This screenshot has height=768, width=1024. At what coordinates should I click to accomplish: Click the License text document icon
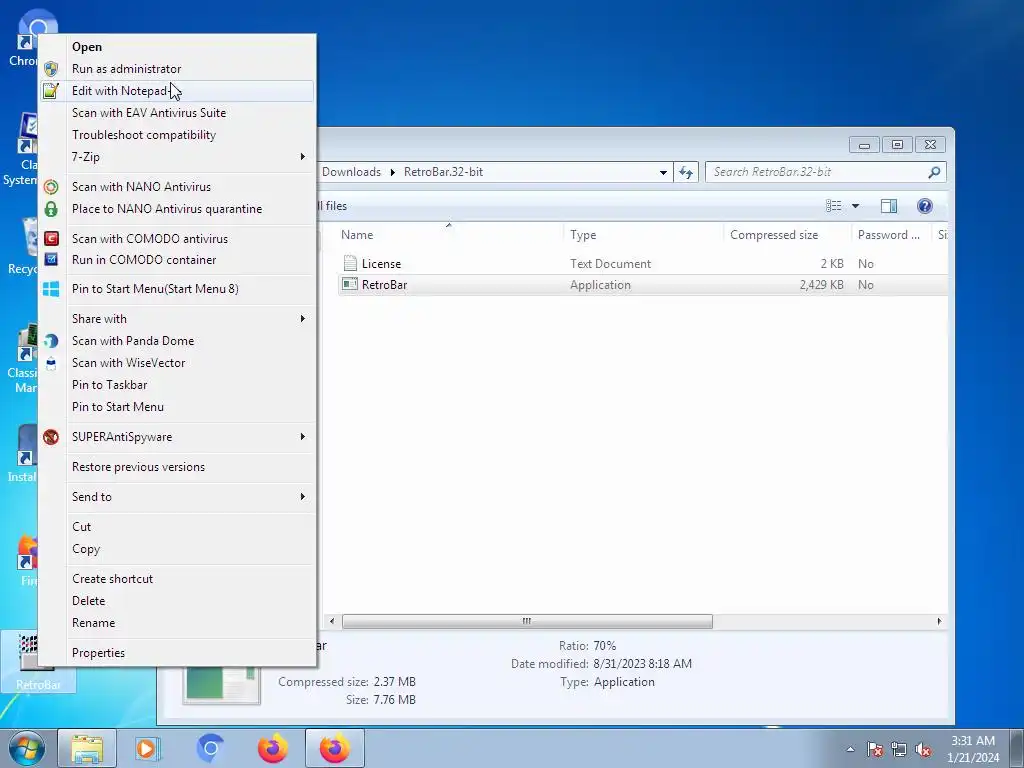click(350, 263)
